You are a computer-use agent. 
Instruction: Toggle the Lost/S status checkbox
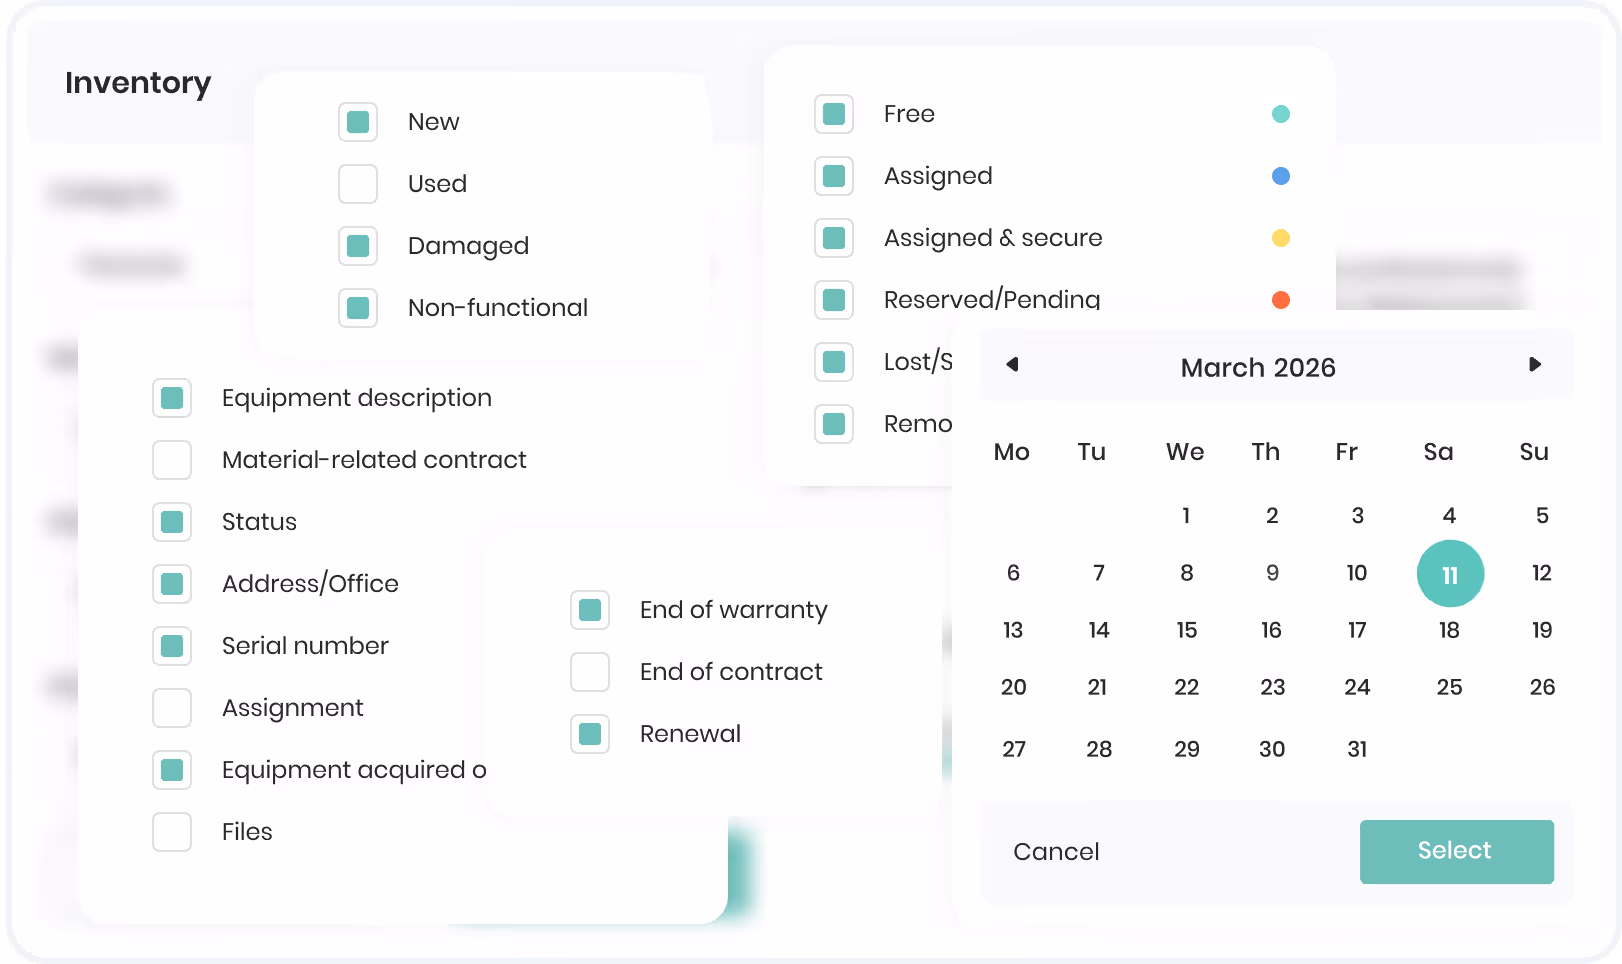pos(834,362)
